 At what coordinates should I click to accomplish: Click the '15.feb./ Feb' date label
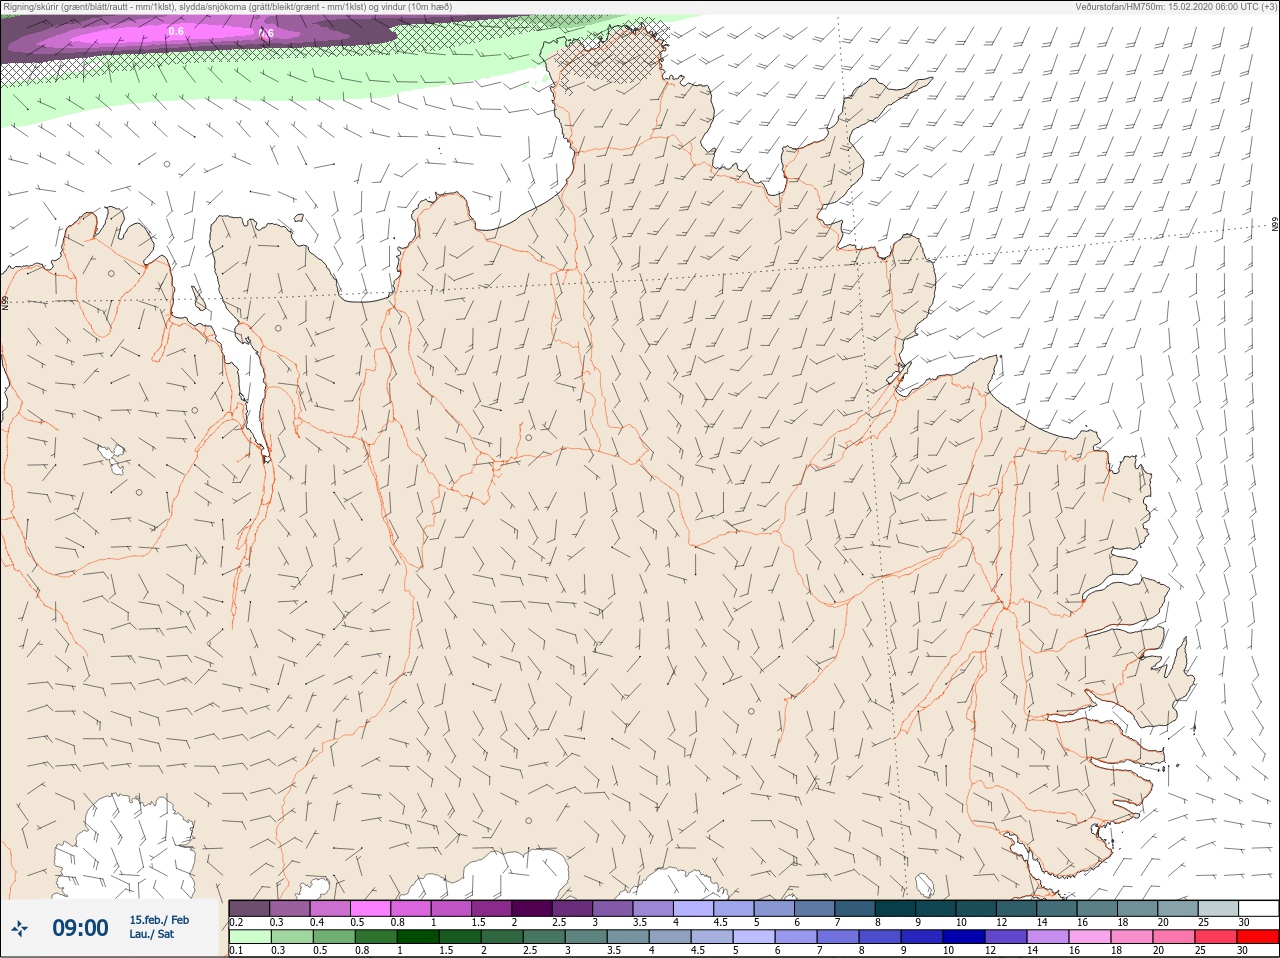point(159,920)
